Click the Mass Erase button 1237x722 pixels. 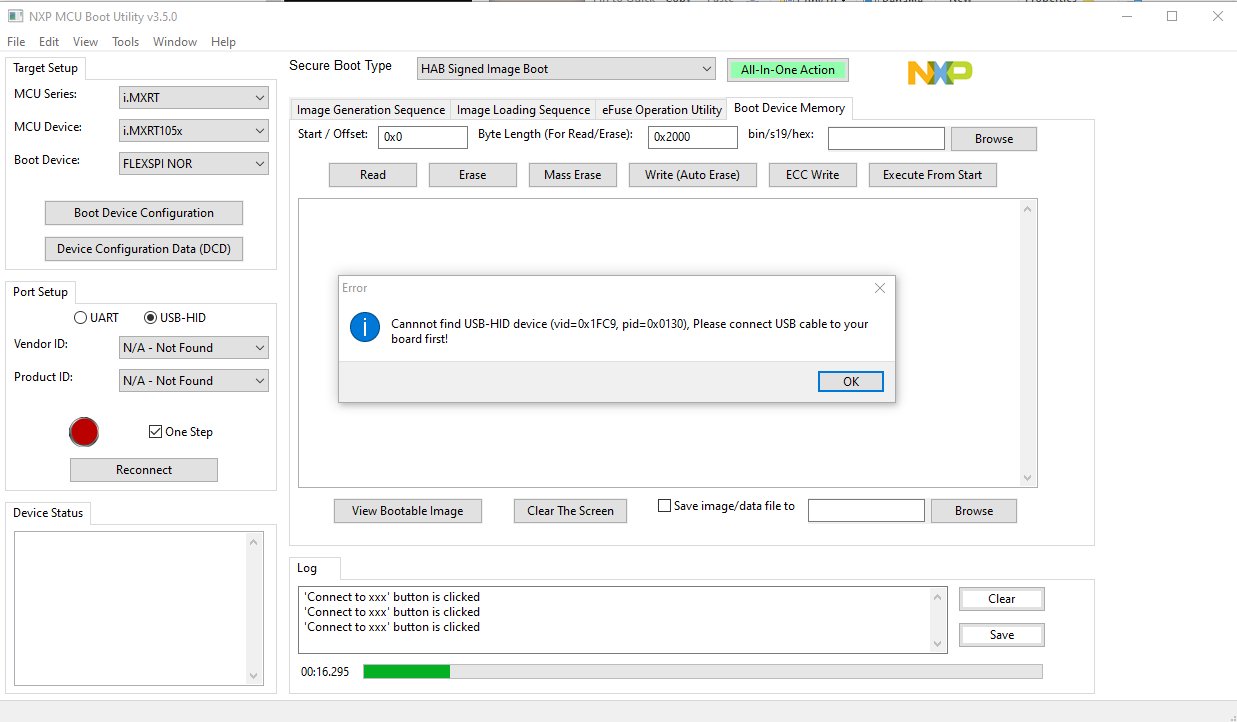pos(572,174)
